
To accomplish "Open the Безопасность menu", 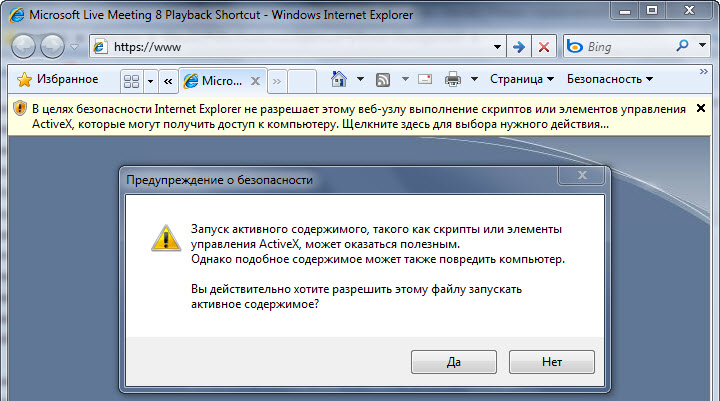I will pyautogui.click(x=609, y=79).
